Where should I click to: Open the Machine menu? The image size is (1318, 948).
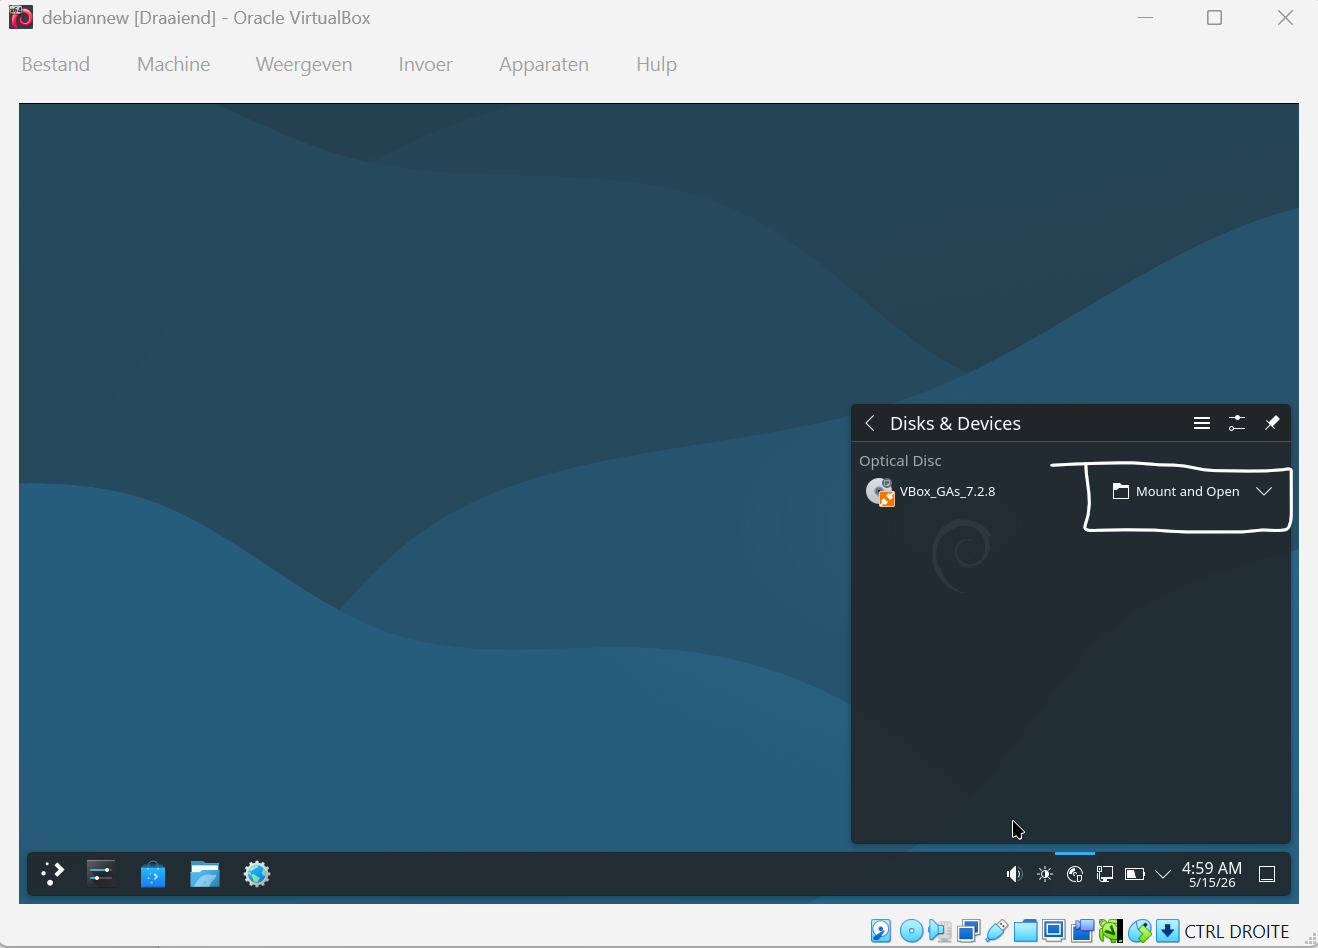pos(173,64)
